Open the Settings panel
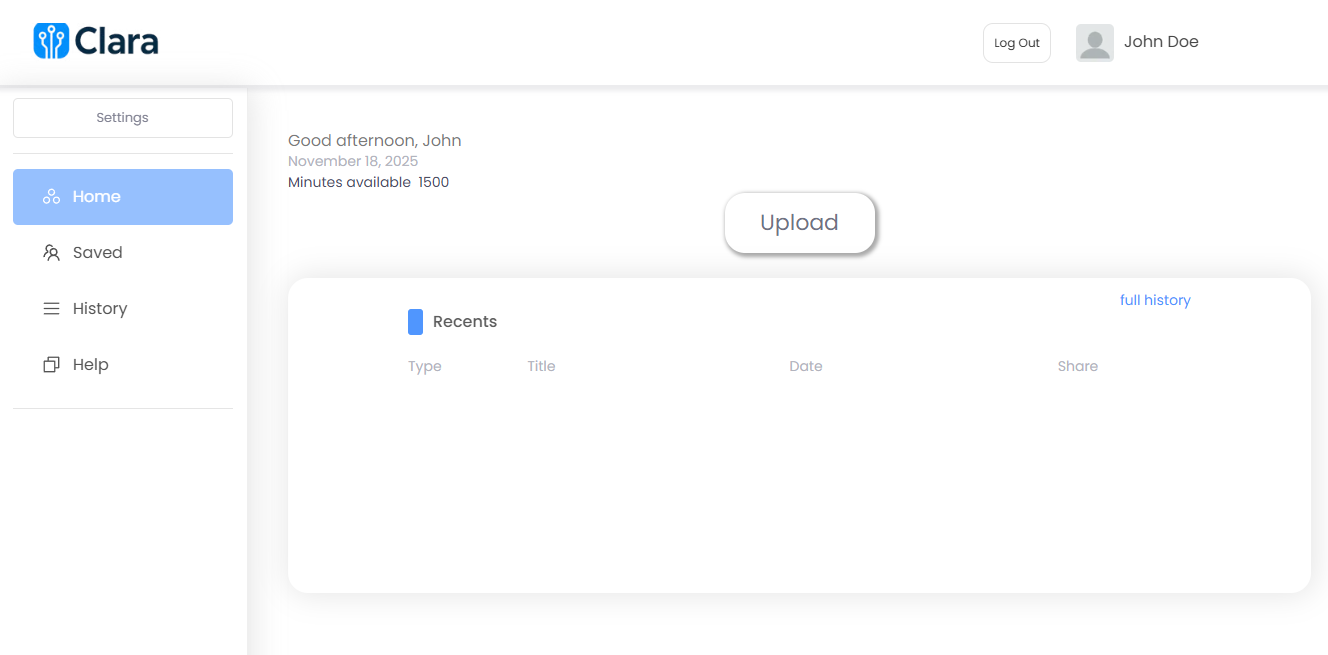The height and width of the screenshot is (655, 1328). pyautogui.click(x=122, y=117)
